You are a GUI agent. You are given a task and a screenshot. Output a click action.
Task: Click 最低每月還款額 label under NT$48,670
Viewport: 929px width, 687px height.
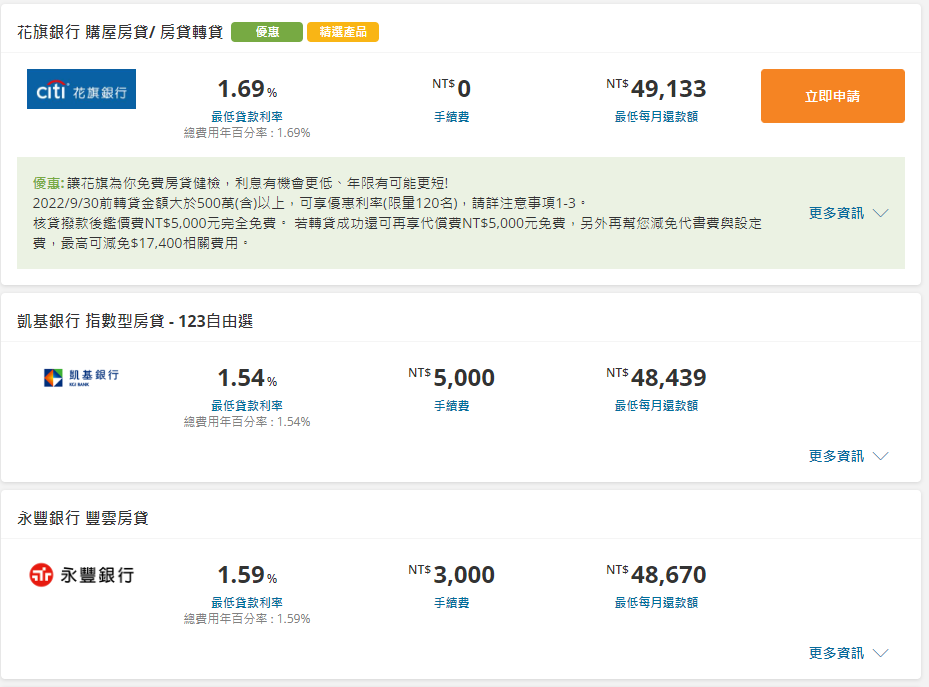pos(656,603)
